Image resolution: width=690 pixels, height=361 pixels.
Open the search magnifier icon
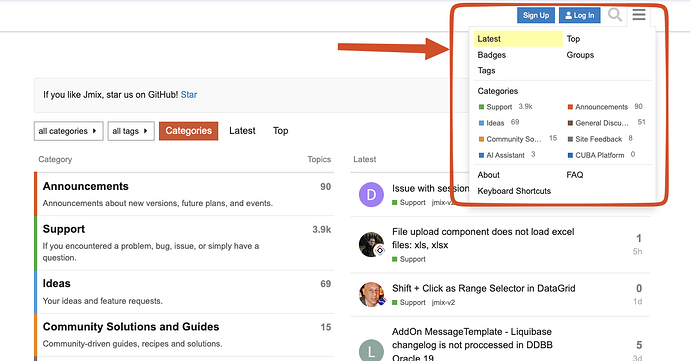coord(615,15)
